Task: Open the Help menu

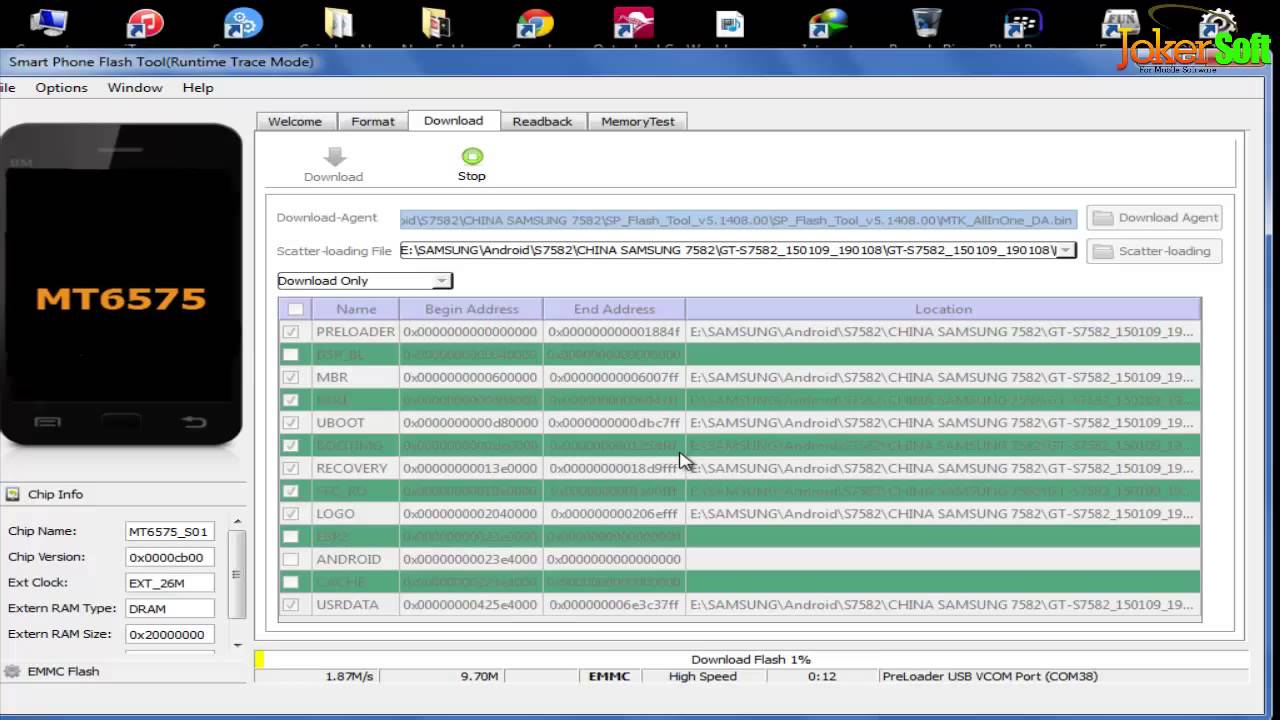Action: pyautogui.click(x=198, y=87)
